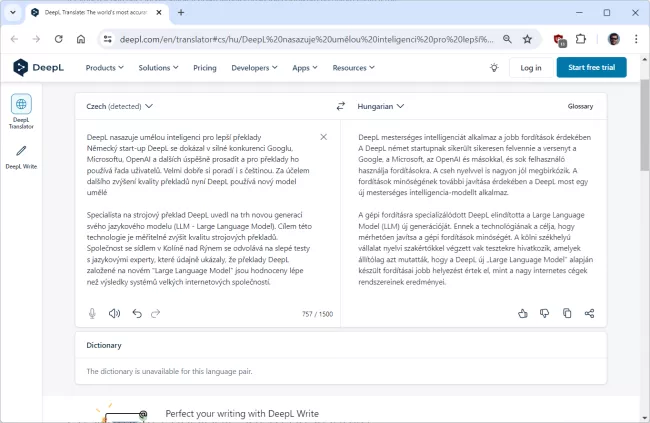Open the Glossary option
Screen dimensions: 650x423
tap(580, 105)
